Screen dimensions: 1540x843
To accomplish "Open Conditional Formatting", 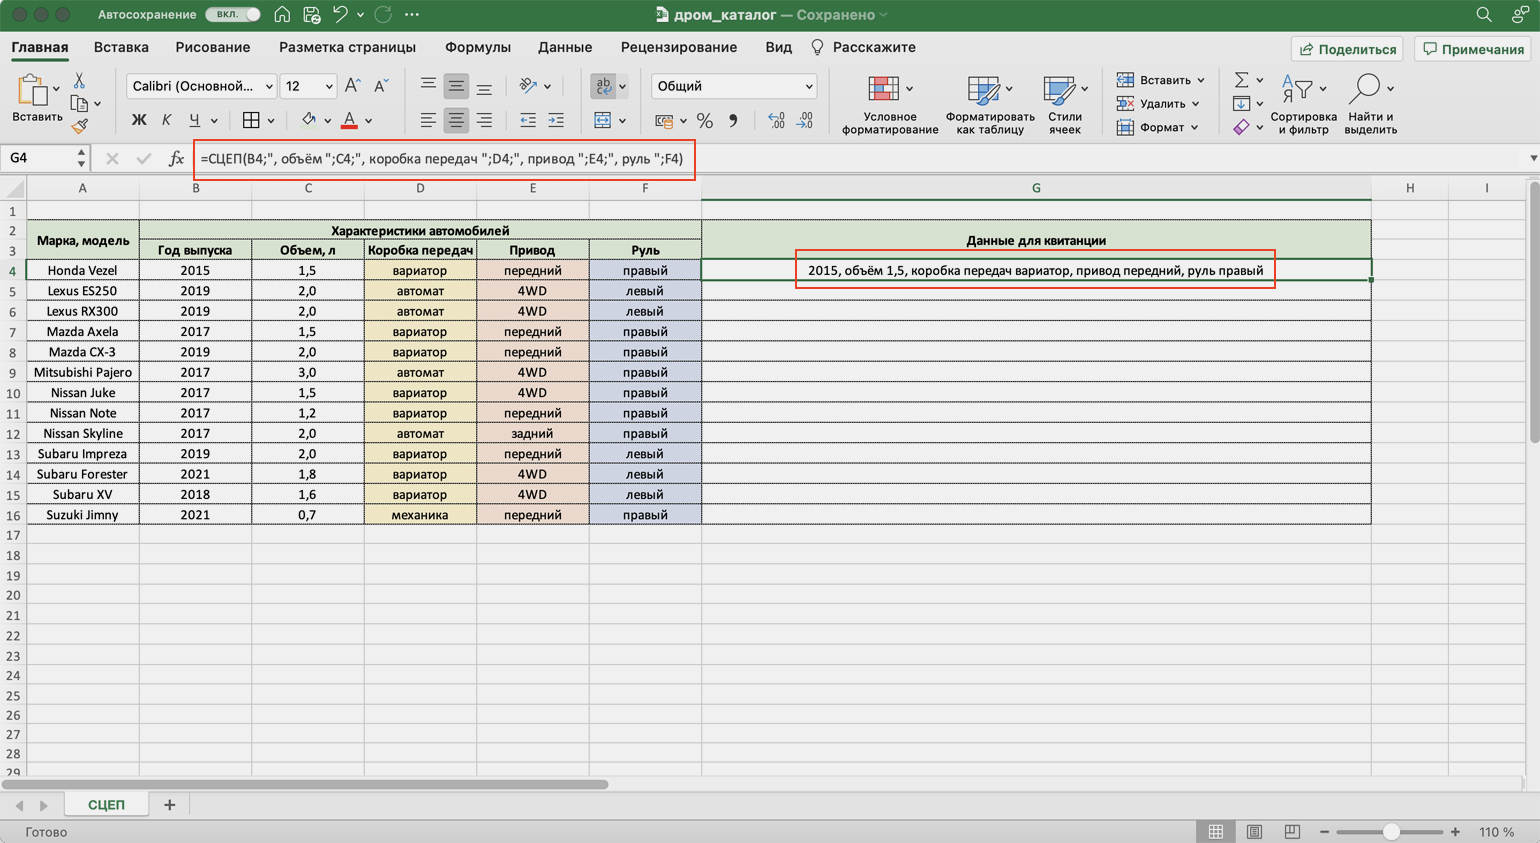I will click(x=889, y=104).
